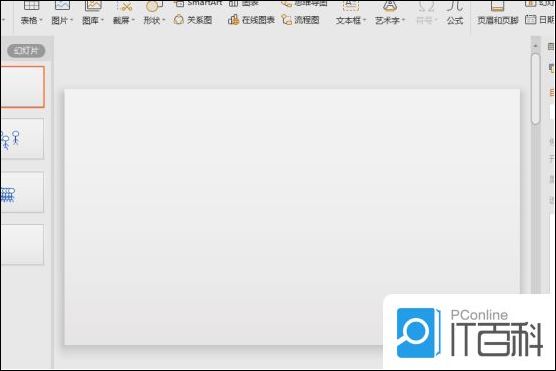556x371 pixels.
Task: Click the 页眉和页脚 label
Action: tap(498, 21)
